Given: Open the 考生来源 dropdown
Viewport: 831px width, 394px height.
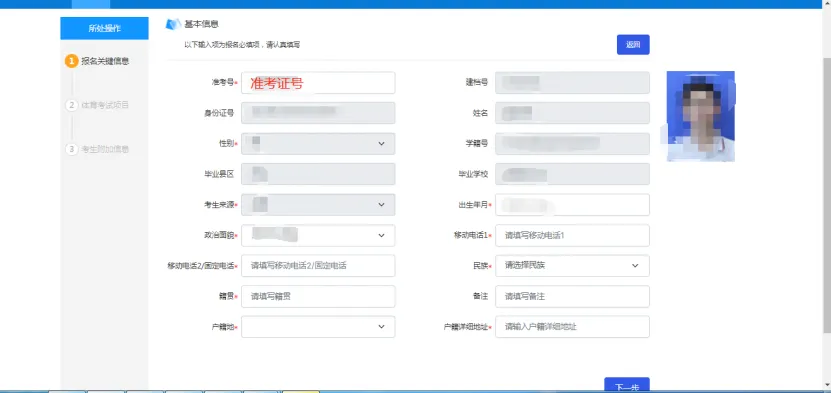Looking at the screenshot, I should point(318,205).
